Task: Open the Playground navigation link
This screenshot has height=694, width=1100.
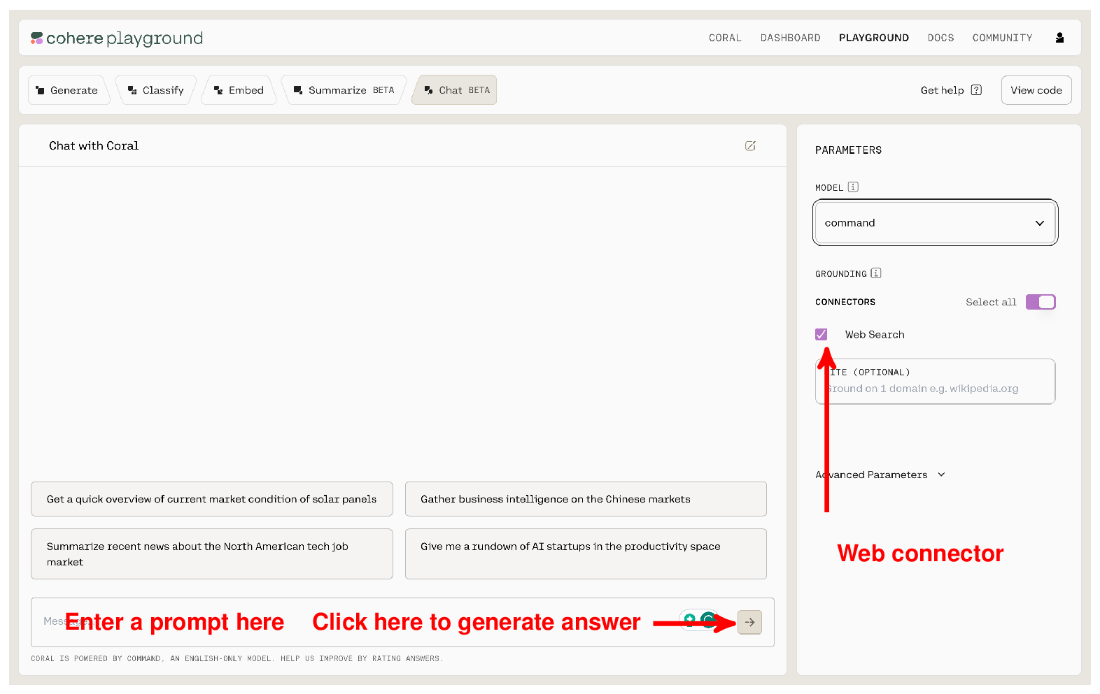Action: click(x=873, y=38)
